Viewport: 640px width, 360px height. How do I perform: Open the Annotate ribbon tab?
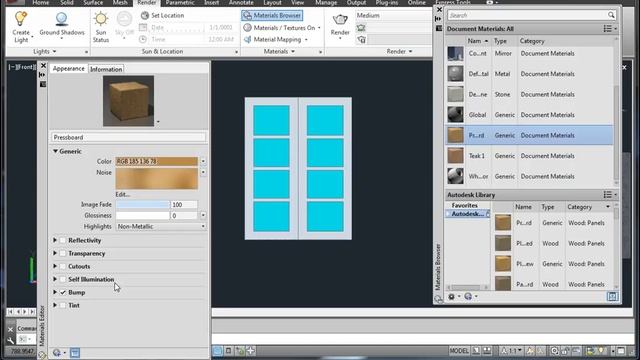click(241, 2)
